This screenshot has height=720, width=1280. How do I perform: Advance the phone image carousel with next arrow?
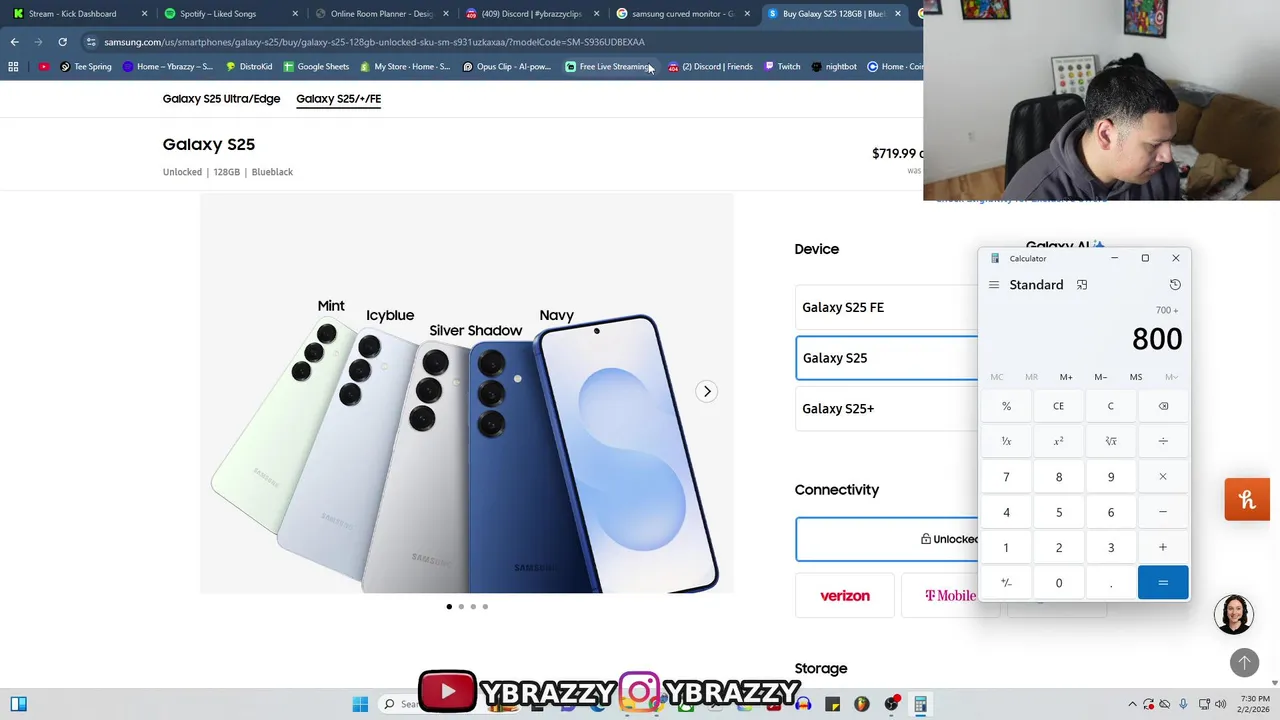tap(707, 391)
